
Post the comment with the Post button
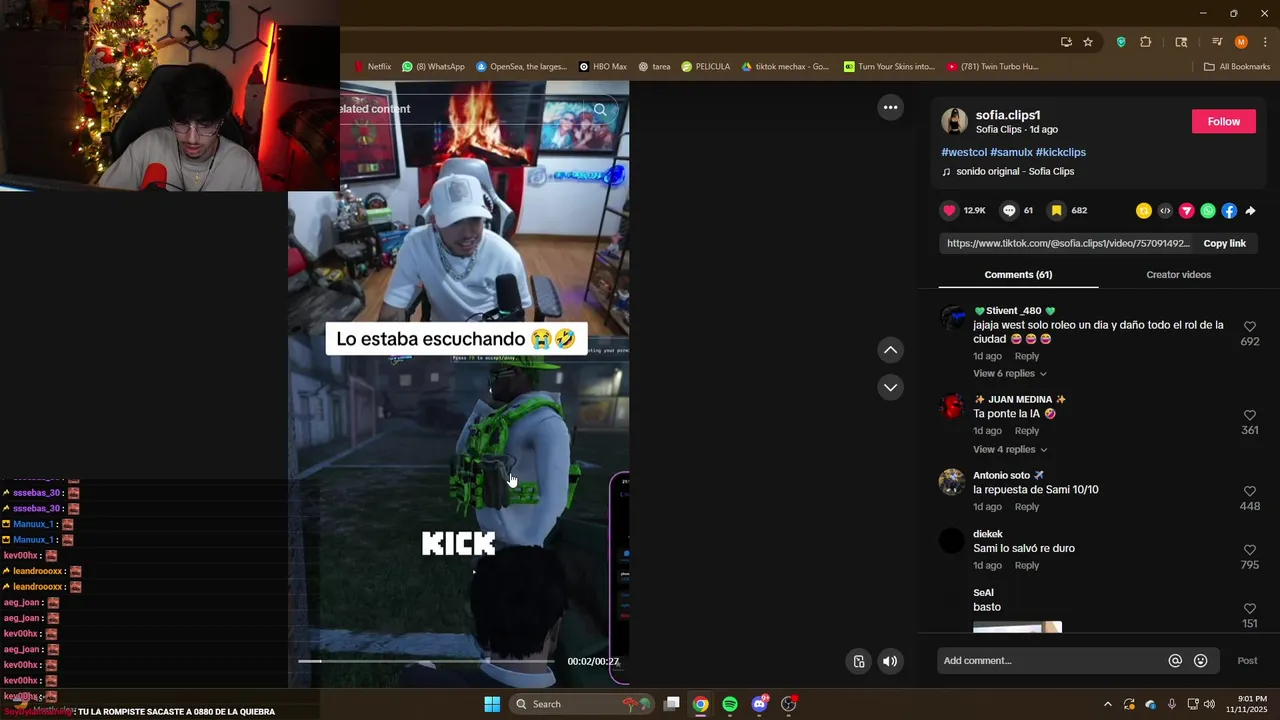pos(1247,660)
